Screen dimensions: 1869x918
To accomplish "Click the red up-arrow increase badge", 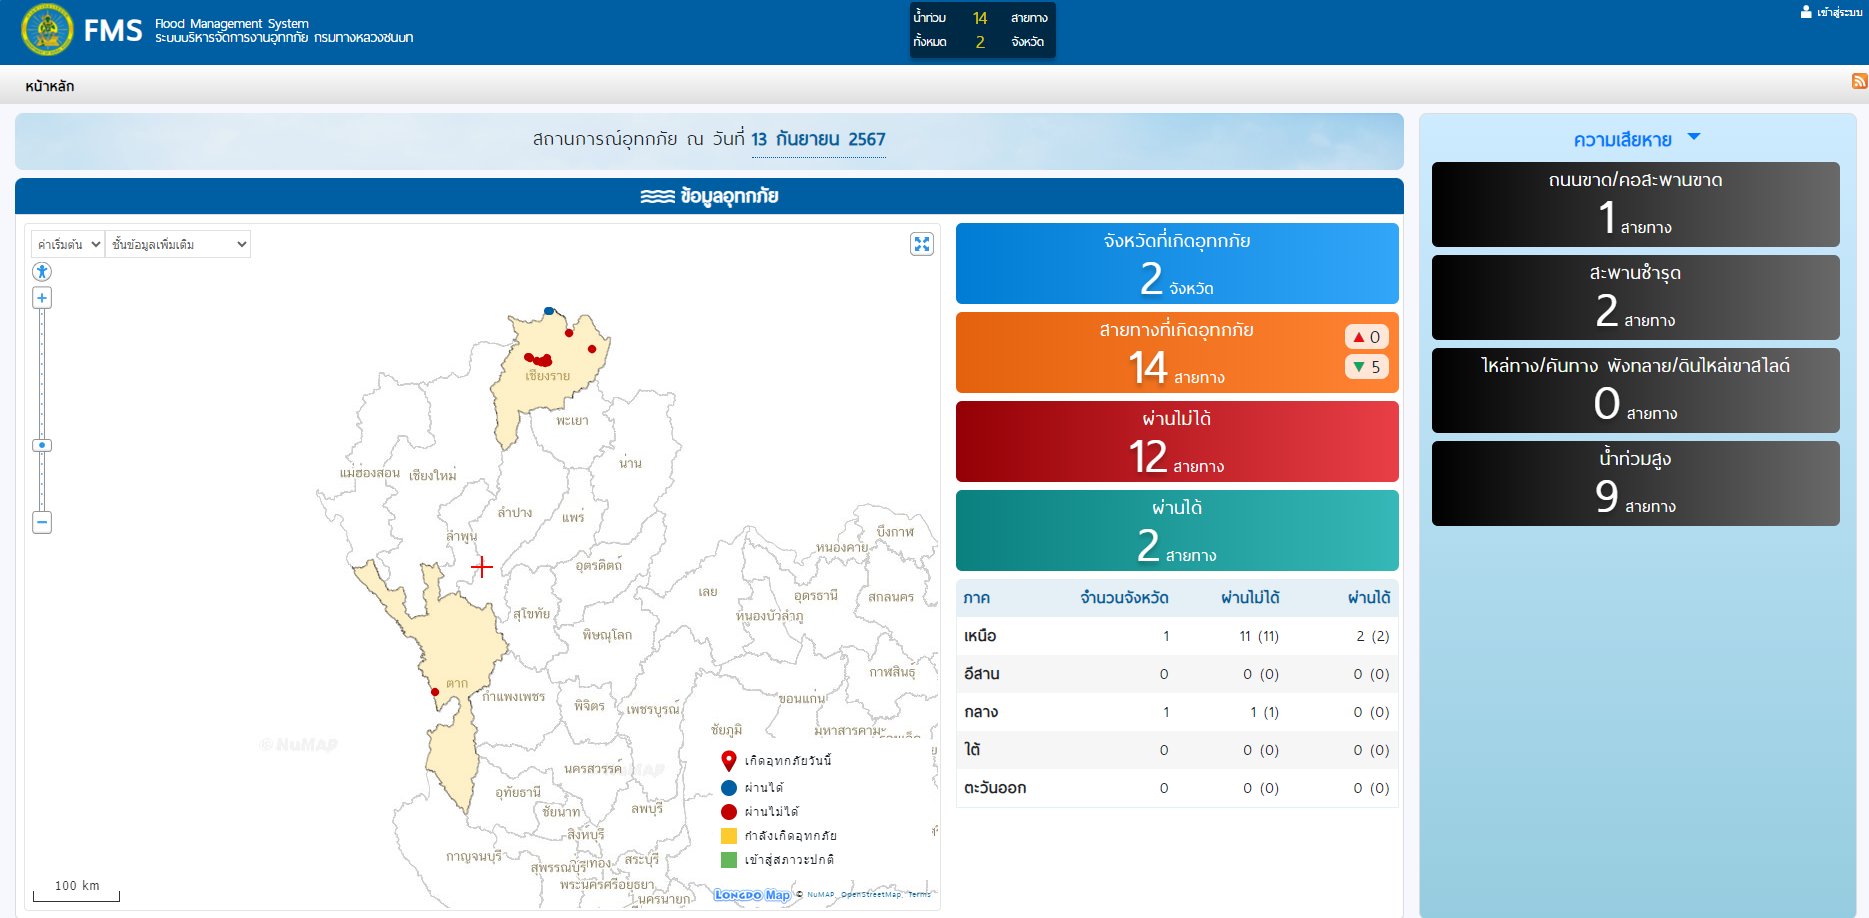I will click(1367, 337).
